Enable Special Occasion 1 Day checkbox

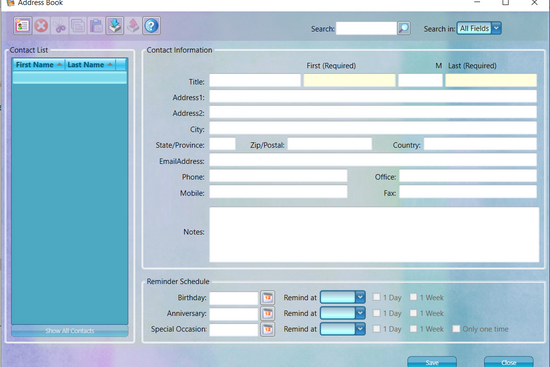pos(376,329)
